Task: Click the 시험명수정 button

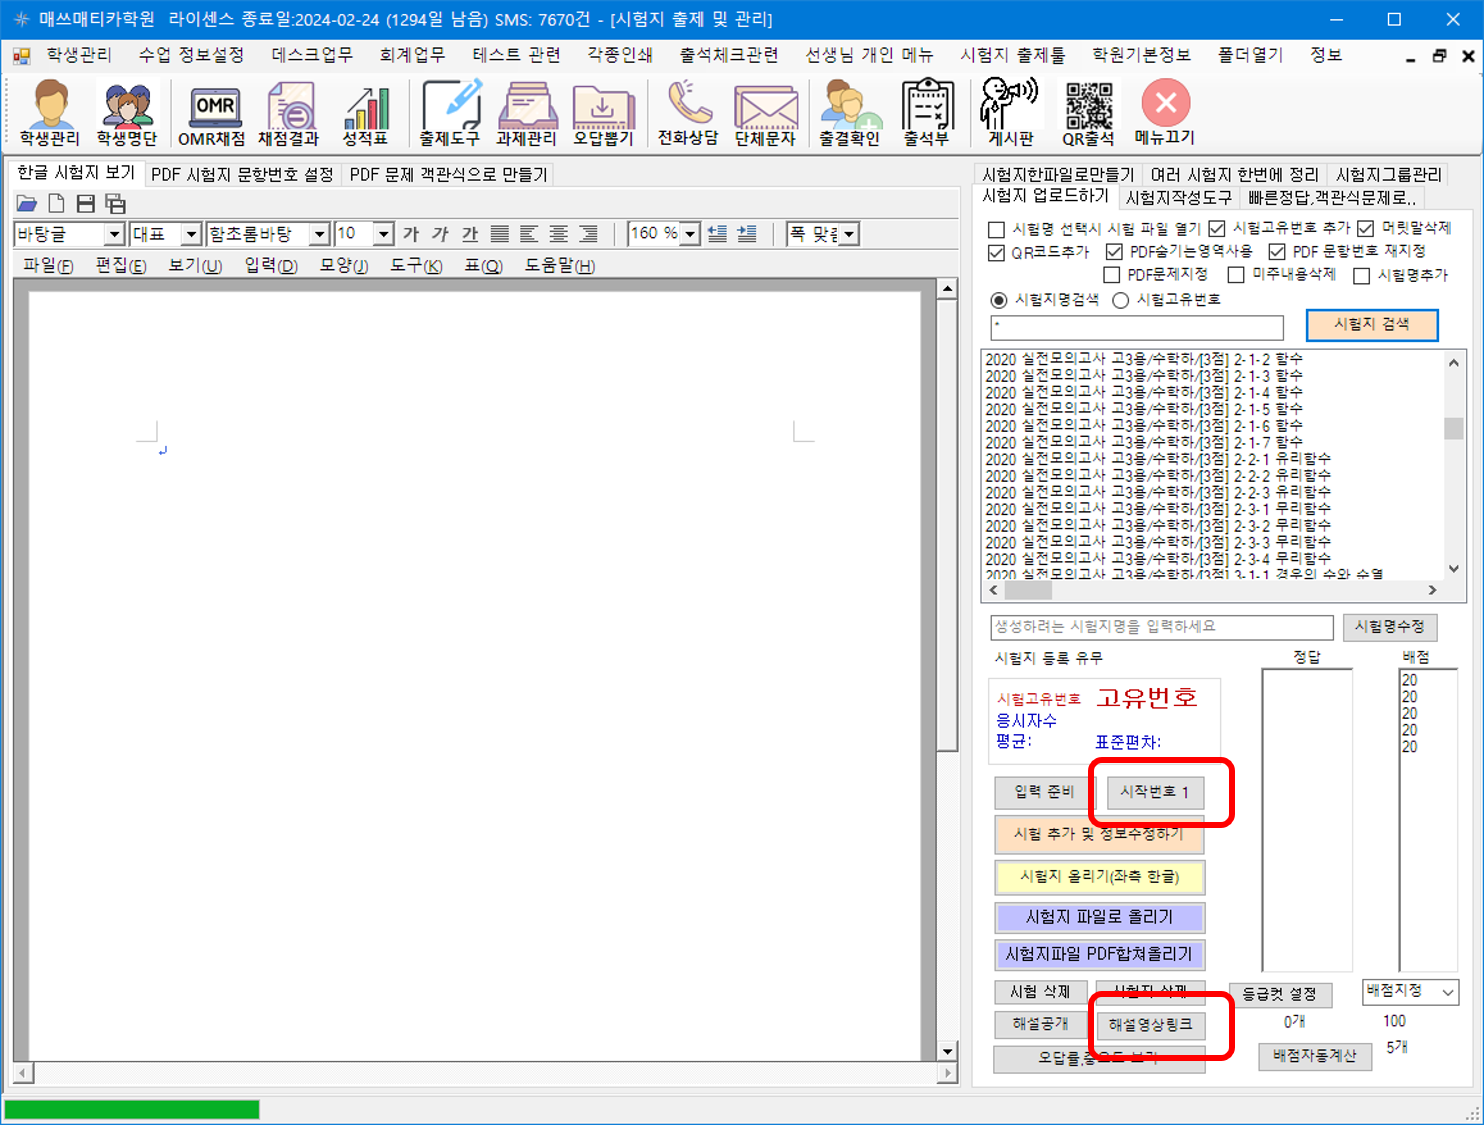Action: [x=1389, y=627]
